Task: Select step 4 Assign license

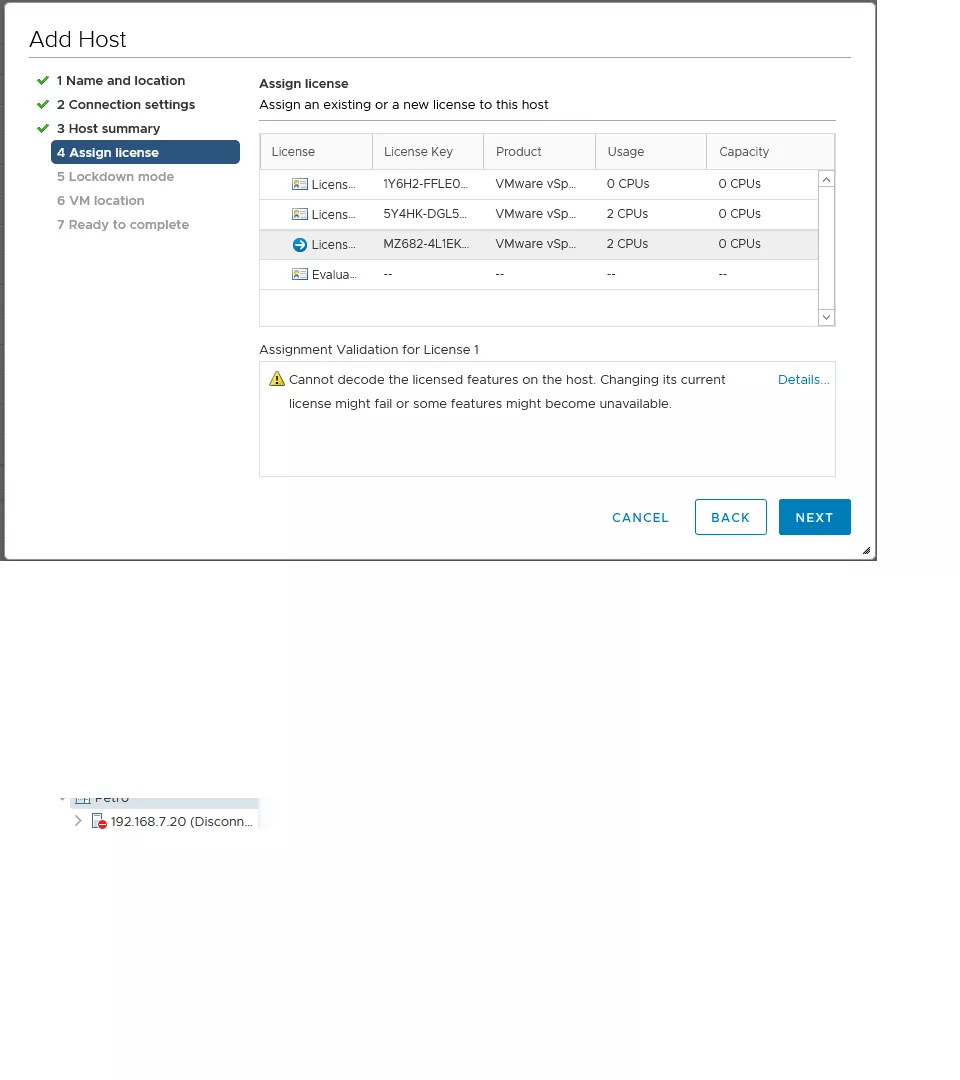Action: point(145,152)
